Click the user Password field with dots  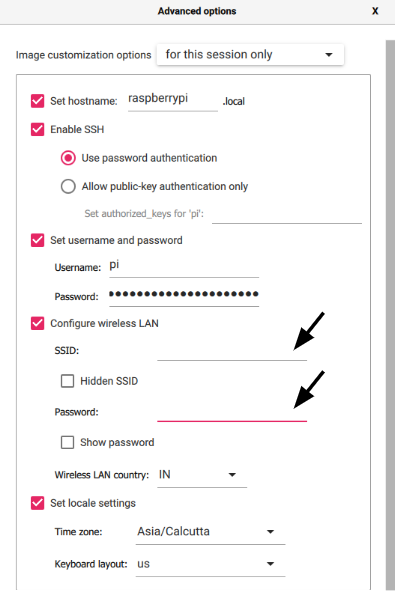coord(184,295)
